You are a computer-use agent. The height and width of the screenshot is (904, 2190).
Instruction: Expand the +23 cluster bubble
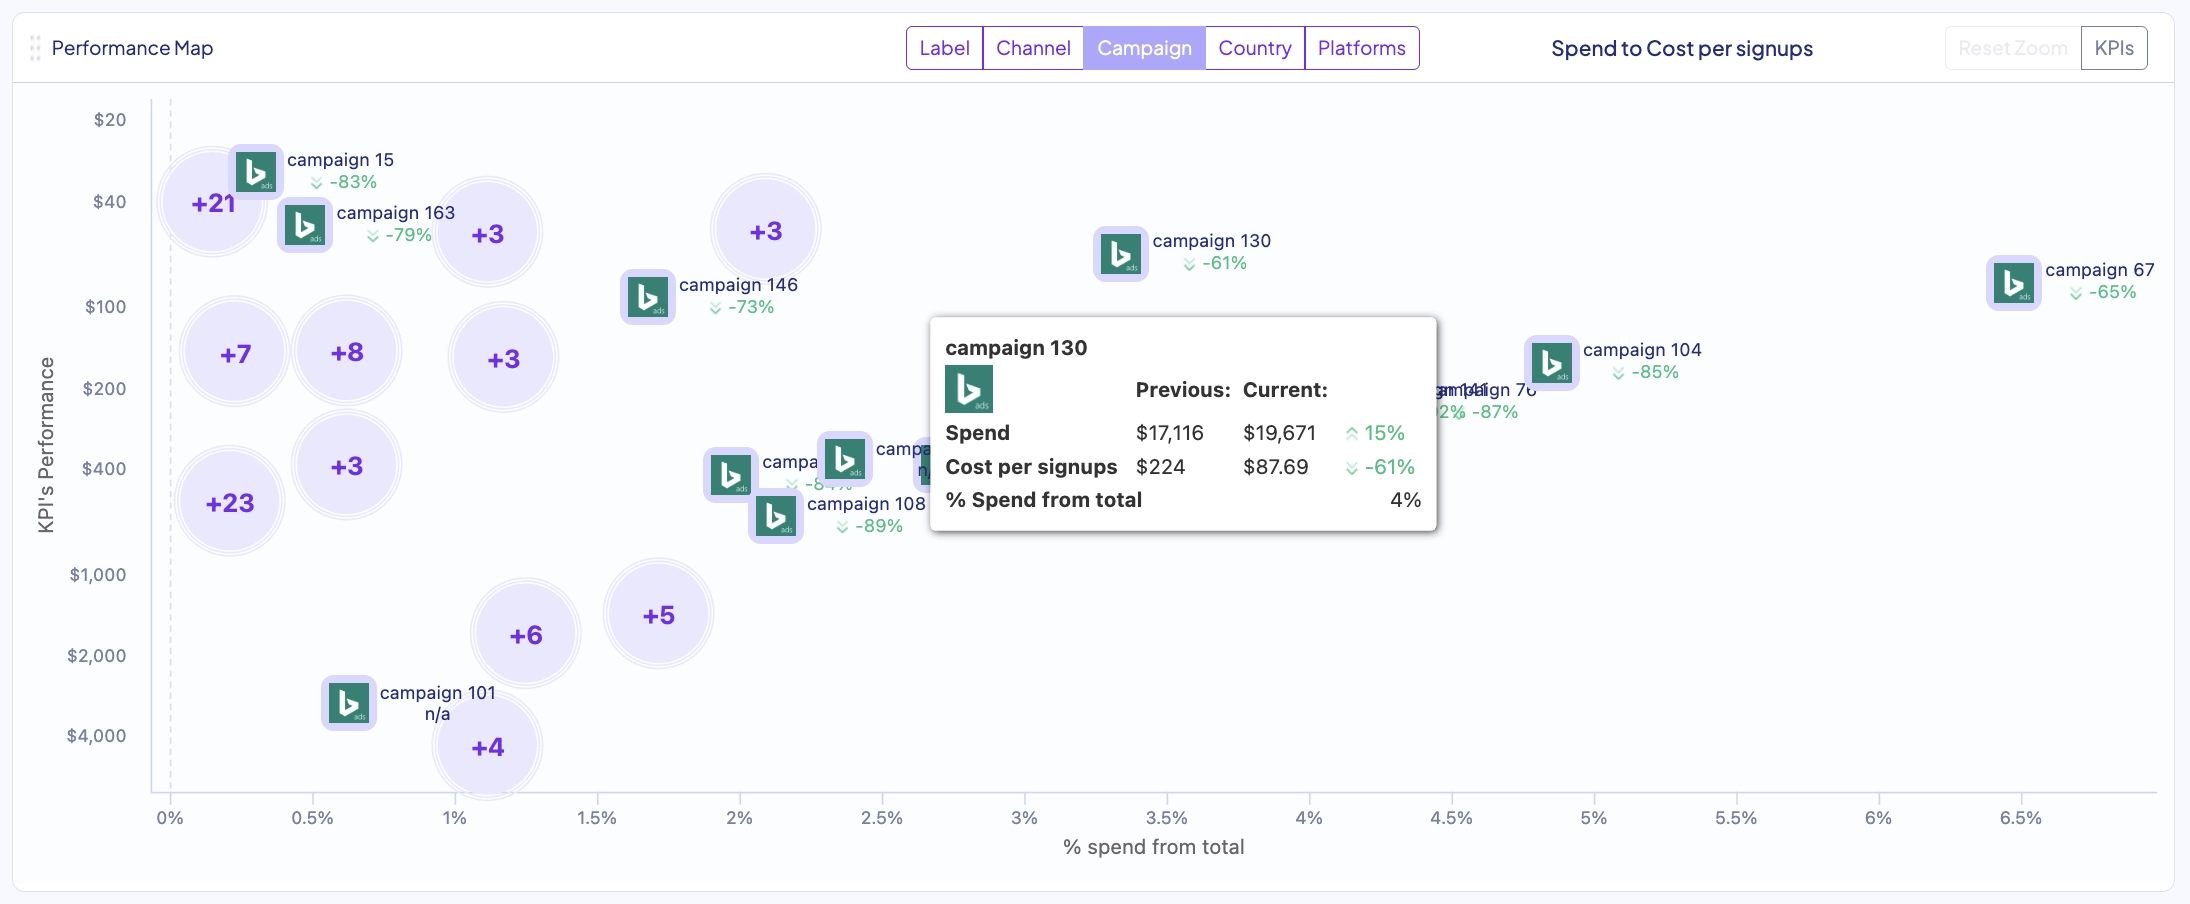(230, 503)
